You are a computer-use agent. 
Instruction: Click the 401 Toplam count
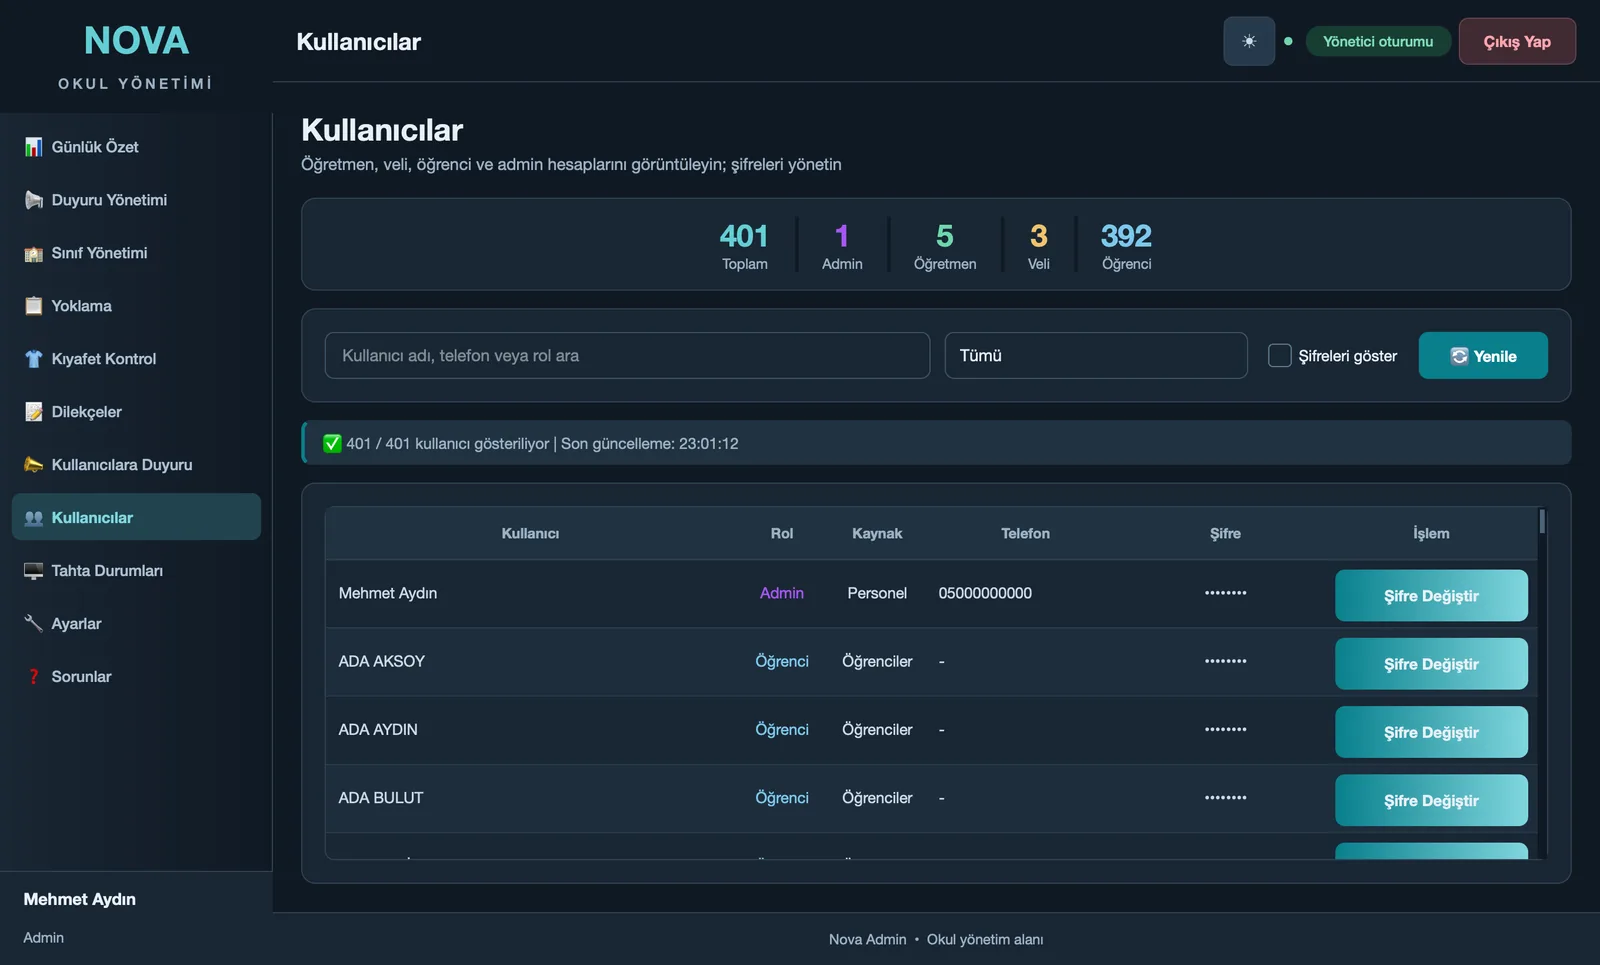(x=744, y=245)
